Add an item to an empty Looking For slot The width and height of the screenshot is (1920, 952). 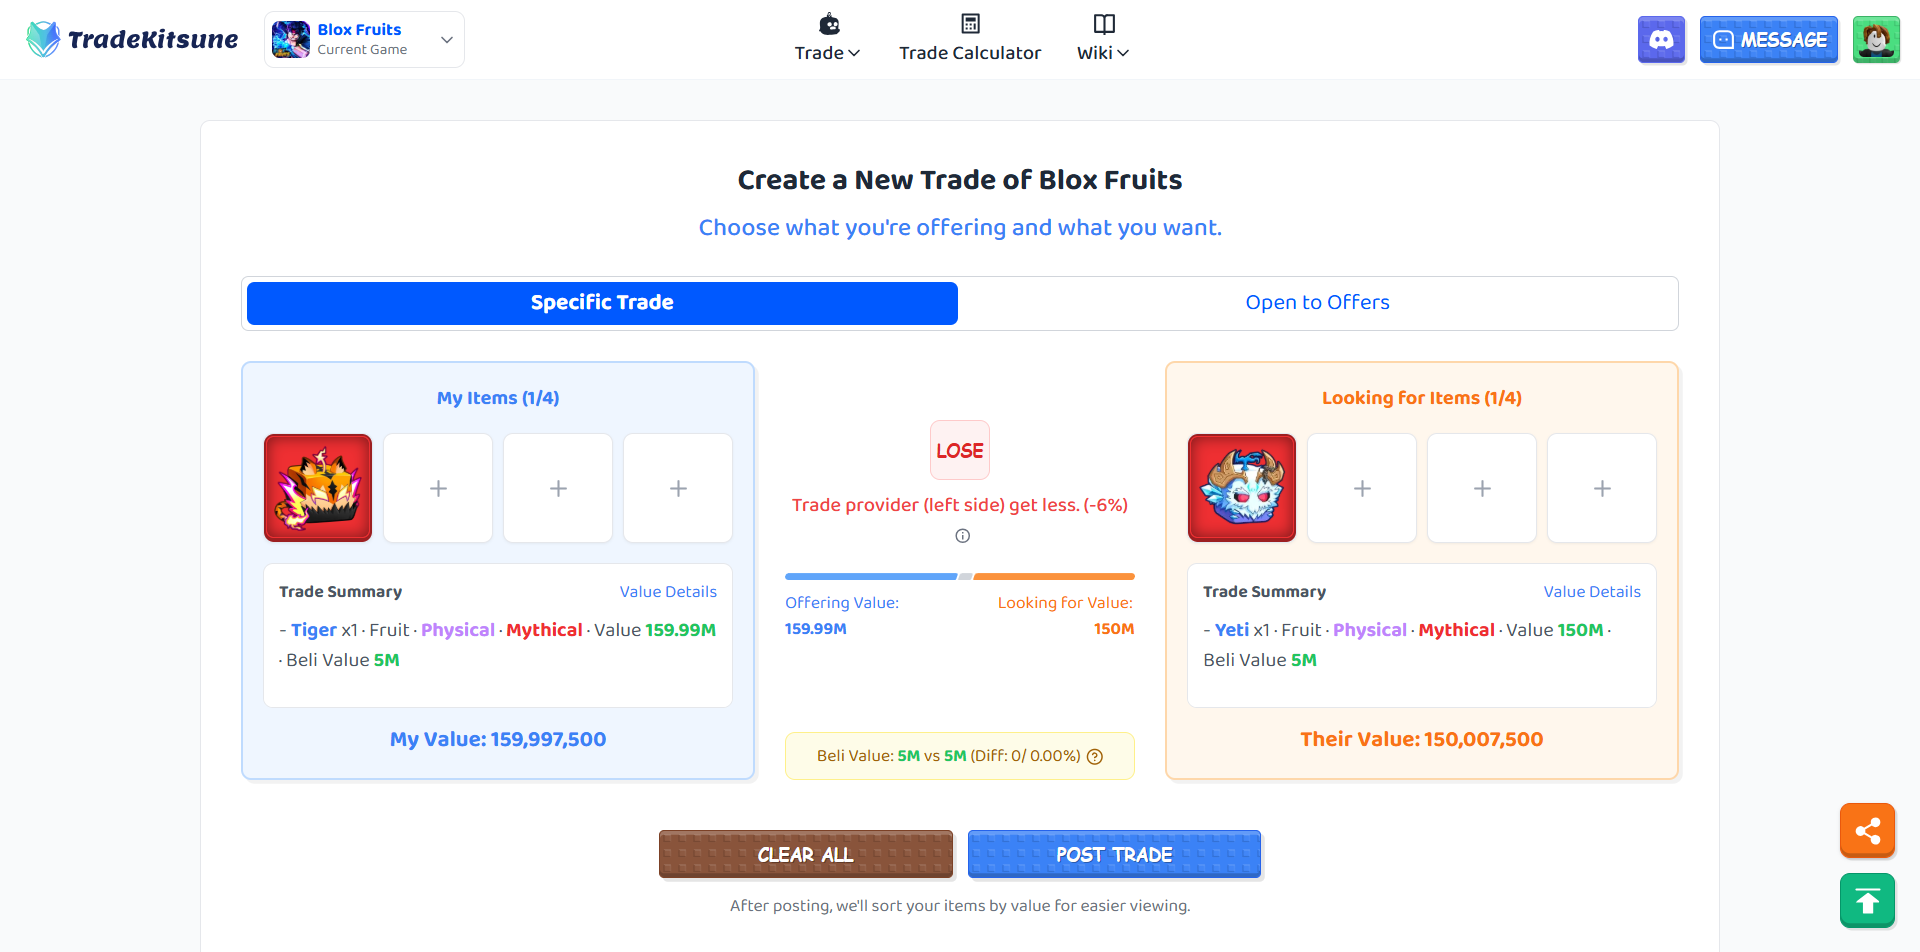[1361, 487]
